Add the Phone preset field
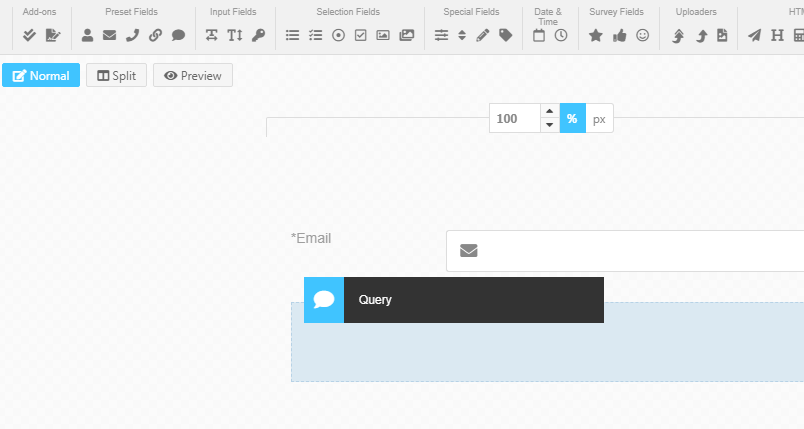This screenshot has height=429, width=804. 132,35
